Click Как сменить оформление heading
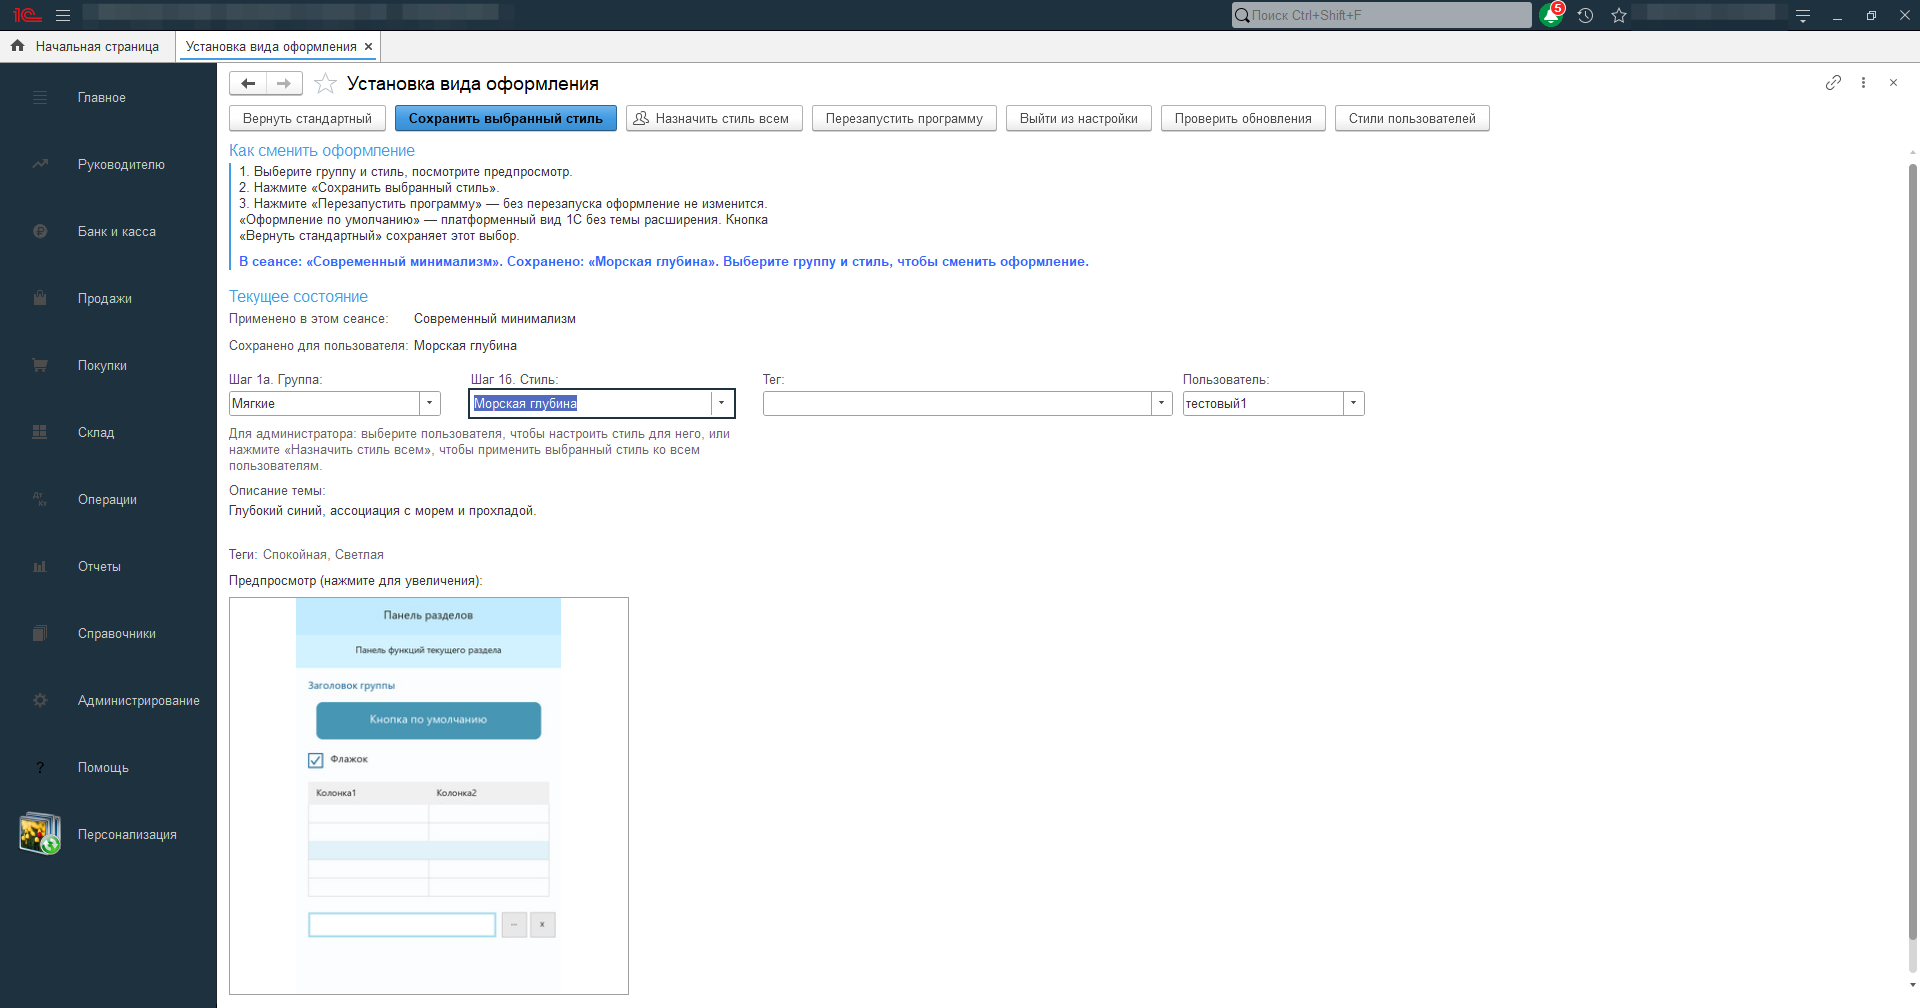Screen dimensions: 1920x1008 click(322, 151)
